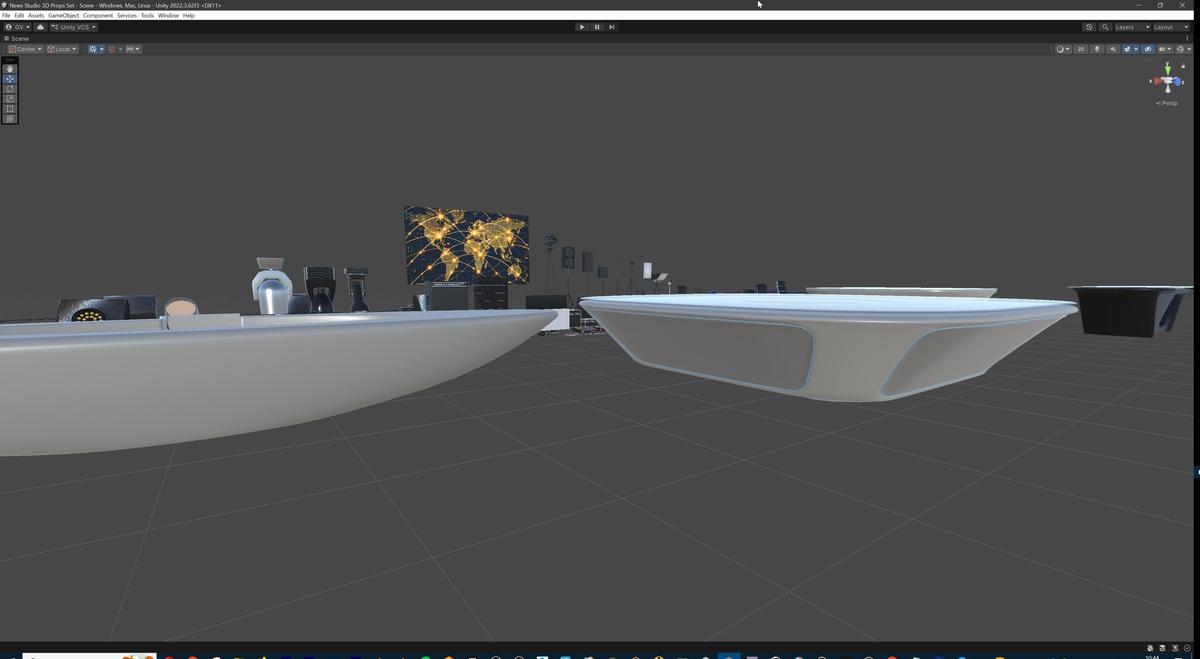Open the Center pivot dropdown

click(26, 49)
